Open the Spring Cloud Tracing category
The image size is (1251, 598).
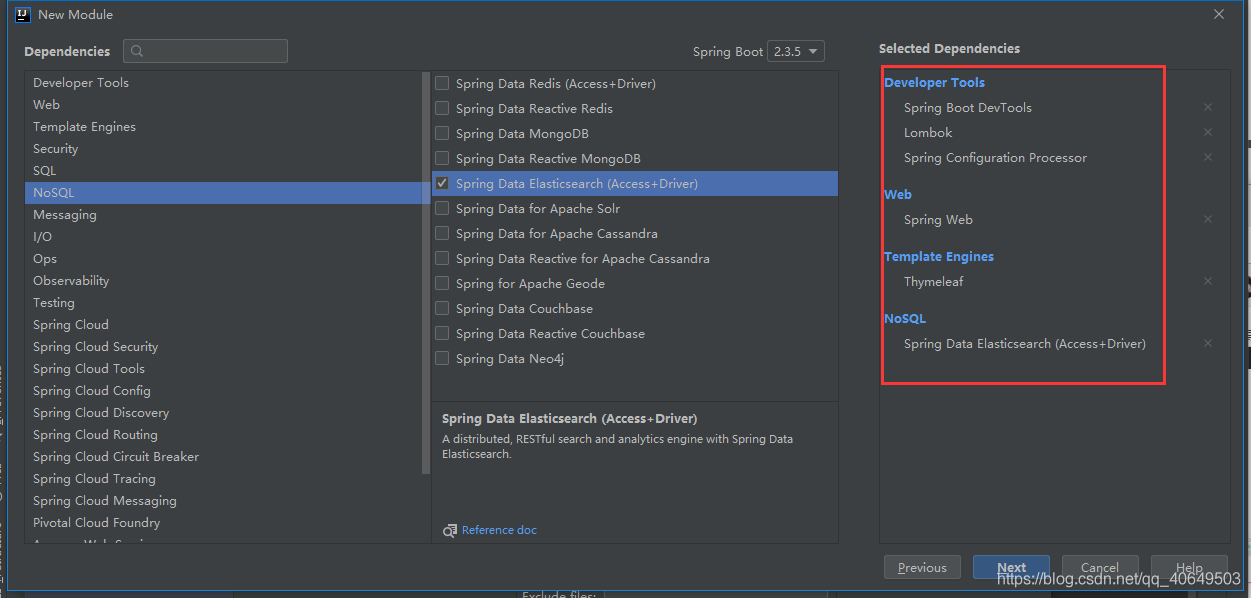coord(224,478)
